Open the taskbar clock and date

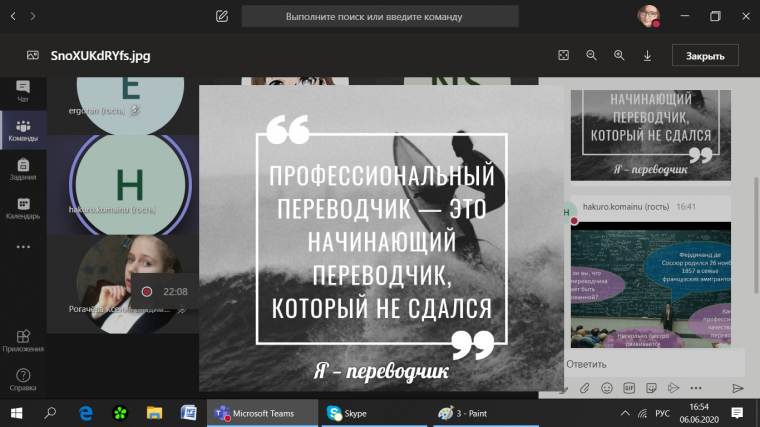tap(699, 413)
